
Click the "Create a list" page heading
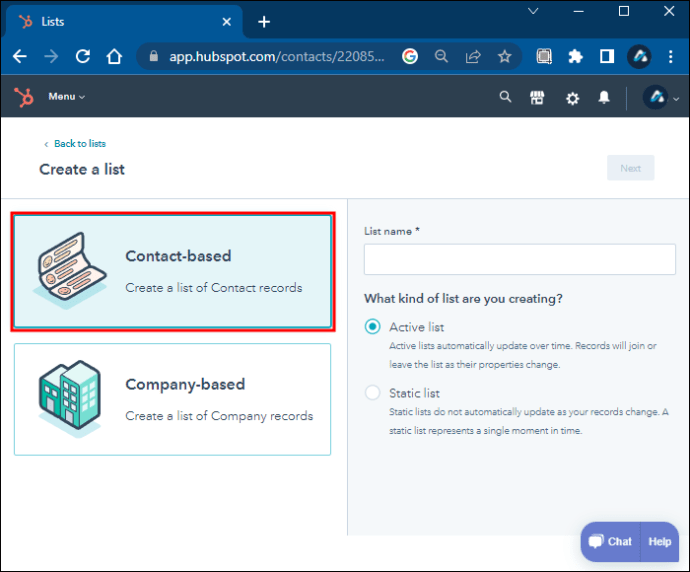pos(82,169)
